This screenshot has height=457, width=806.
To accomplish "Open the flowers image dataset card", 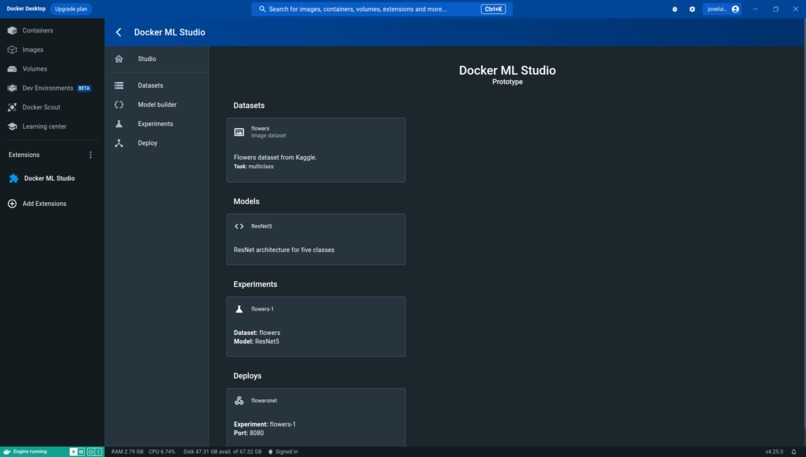I will point(316,150).
